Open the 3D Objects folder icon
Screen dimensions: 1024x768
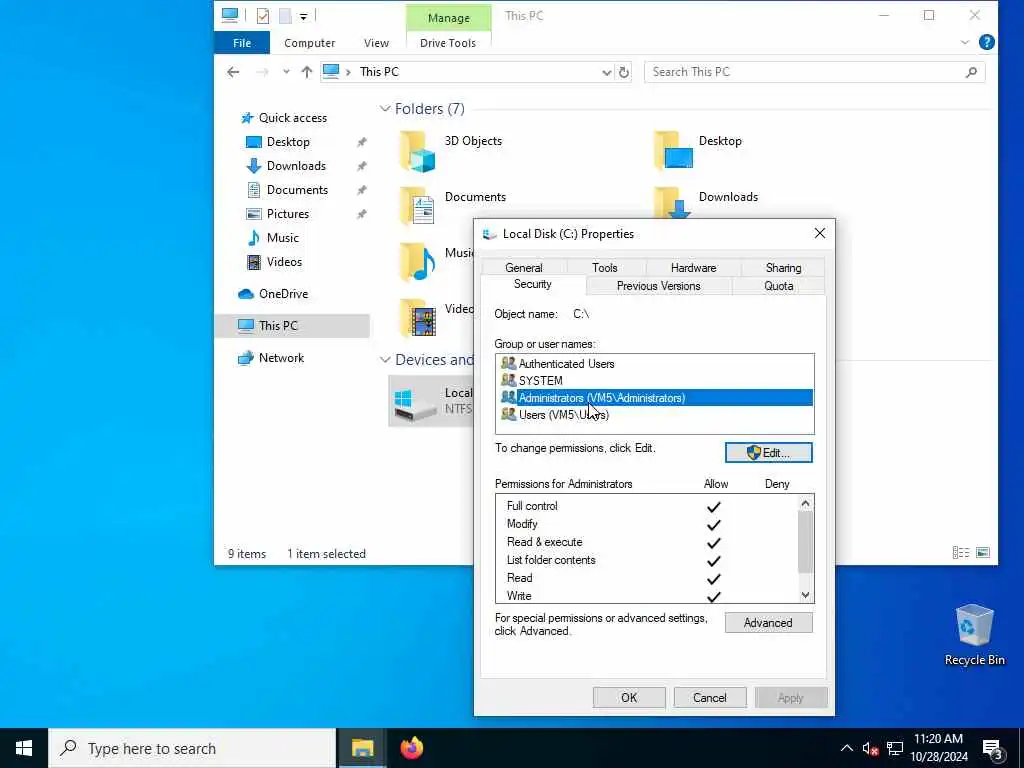pos(417,151)
